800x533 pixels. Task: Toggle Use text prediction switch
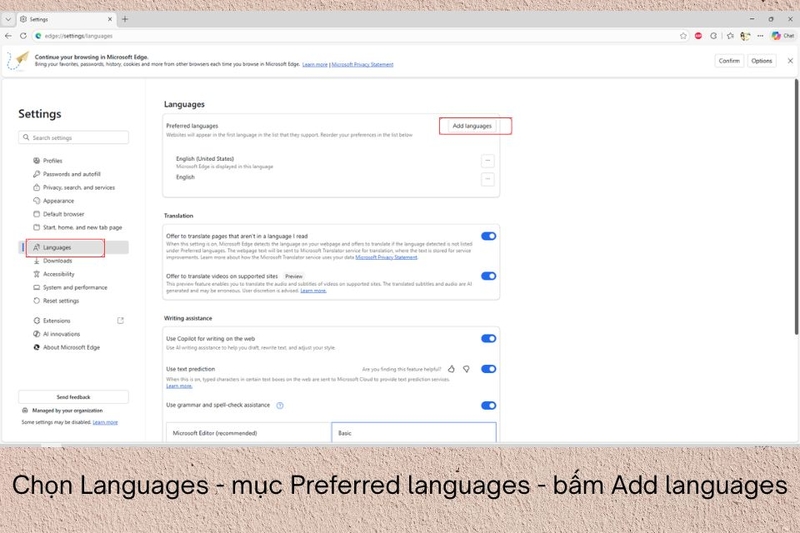point(488,369)
